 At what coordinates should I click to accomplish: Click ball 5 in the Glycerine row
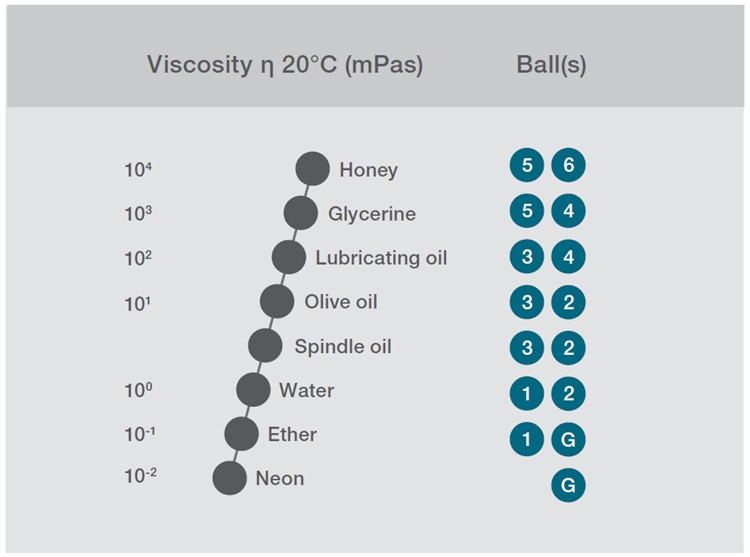click(x=526, y=212)
